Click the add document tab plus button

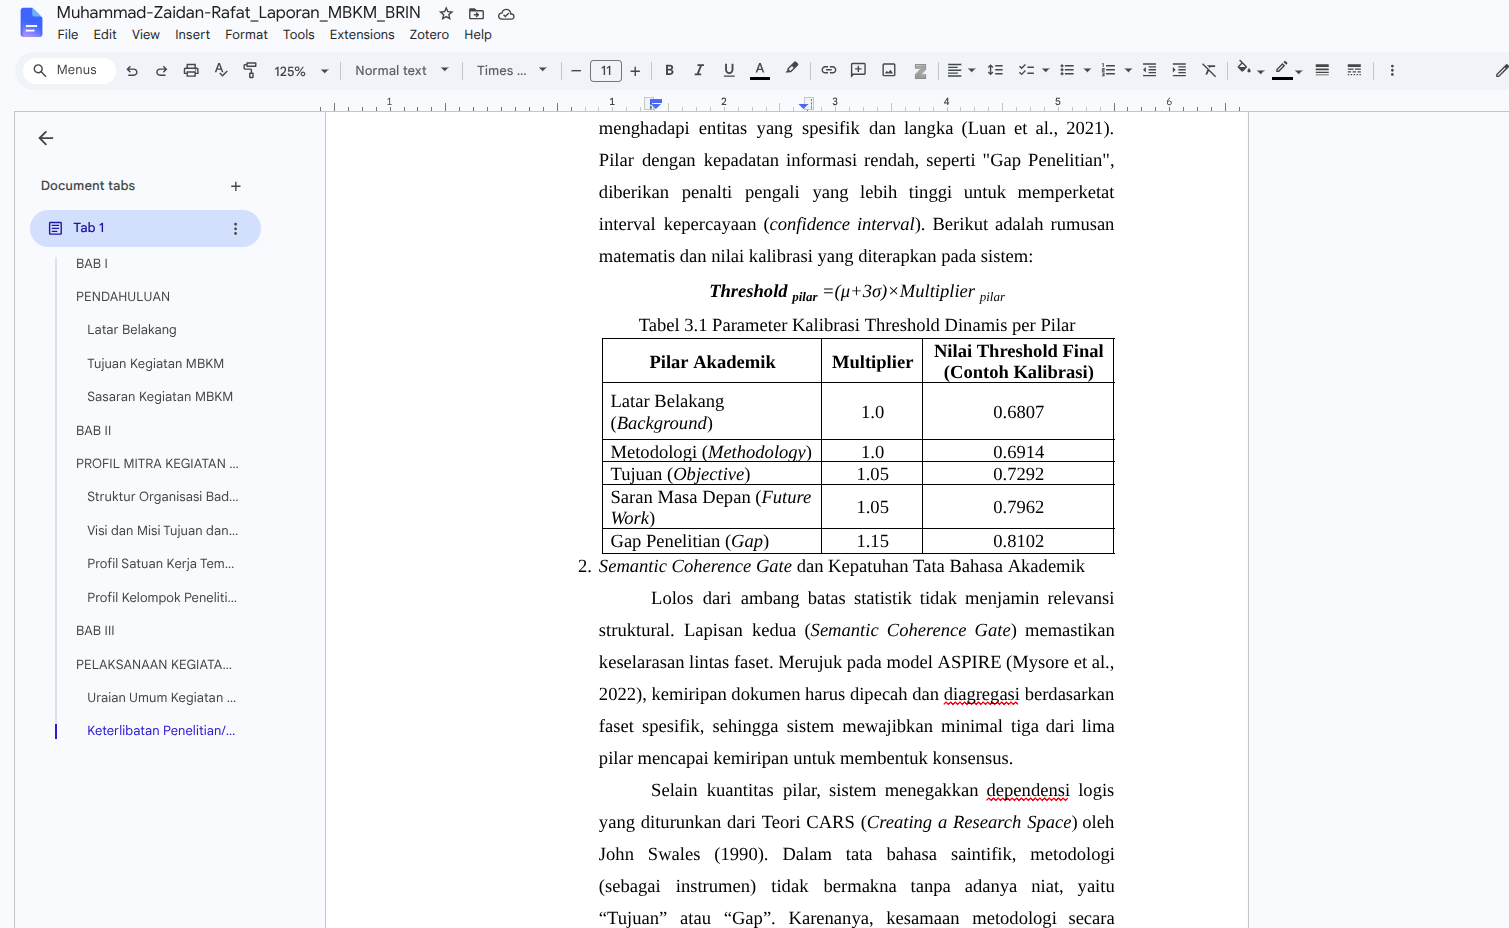(236, 186)
